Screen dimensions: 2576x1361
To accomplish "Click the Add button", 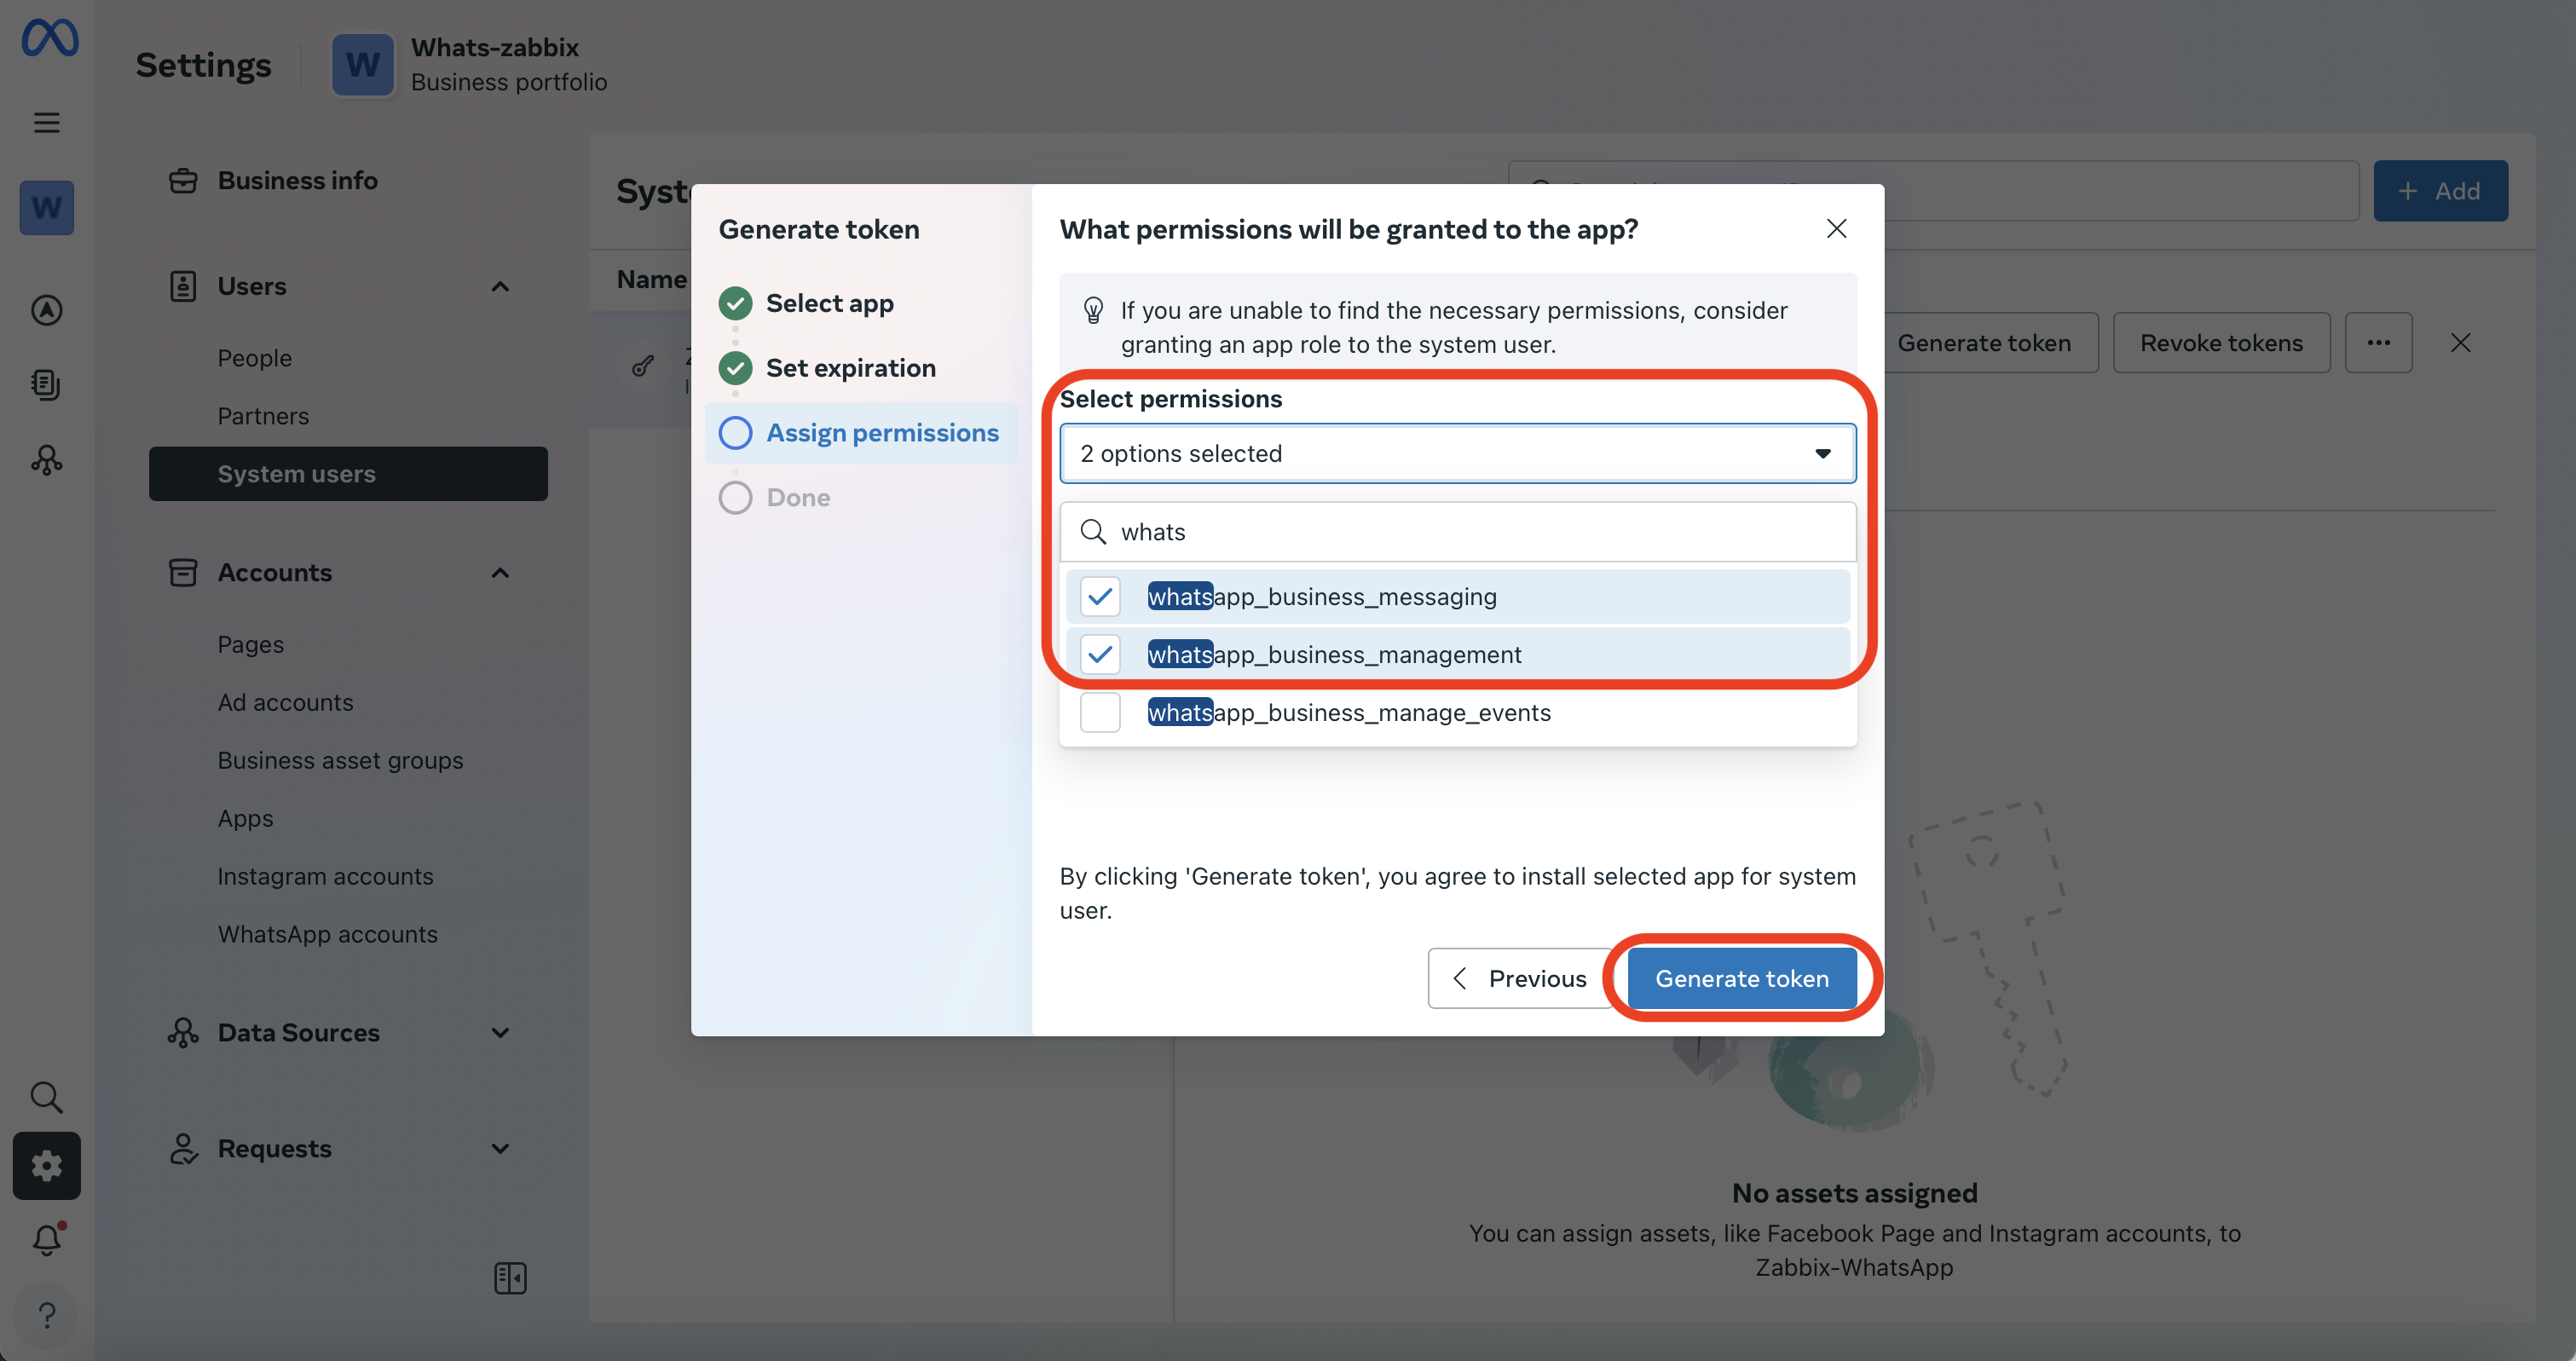I will point(2441,191).
